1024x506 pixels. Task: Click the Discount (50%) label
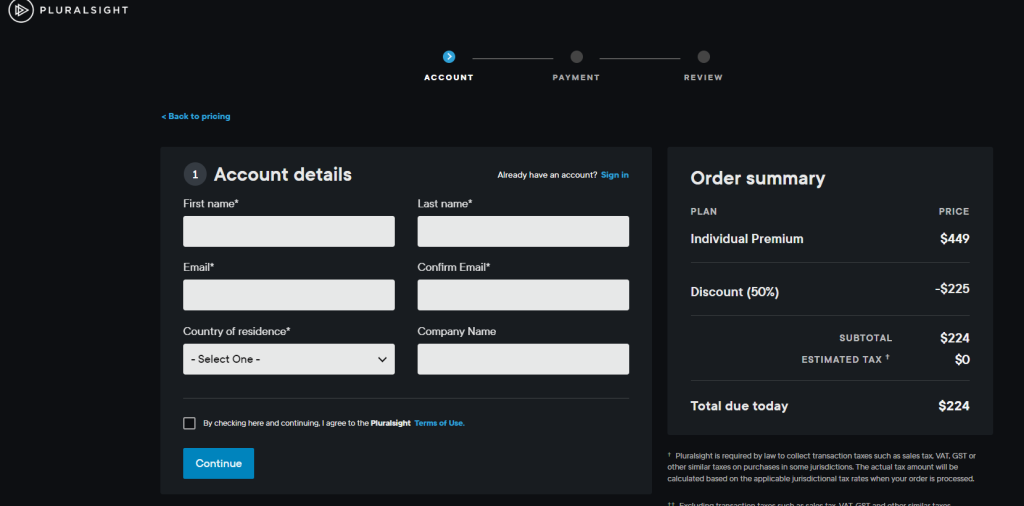735,292
